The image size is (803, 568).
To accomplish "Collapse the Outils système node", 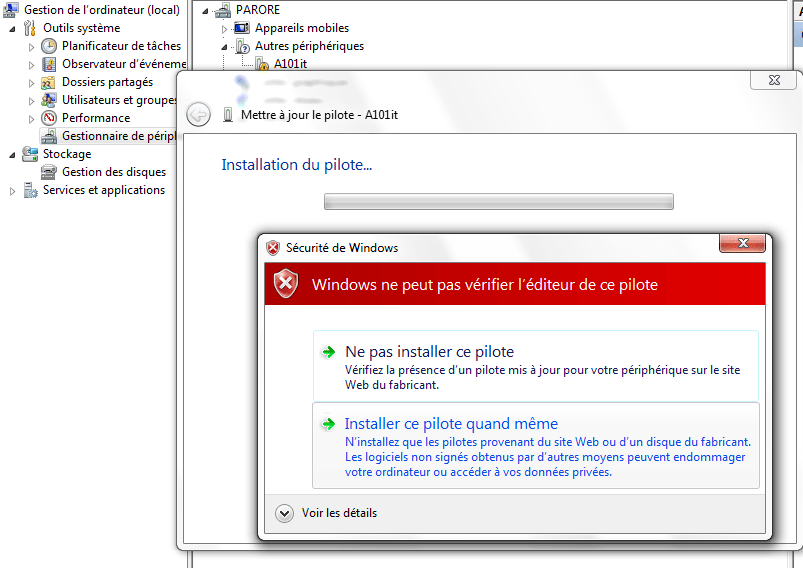I will tap(12, 29).
